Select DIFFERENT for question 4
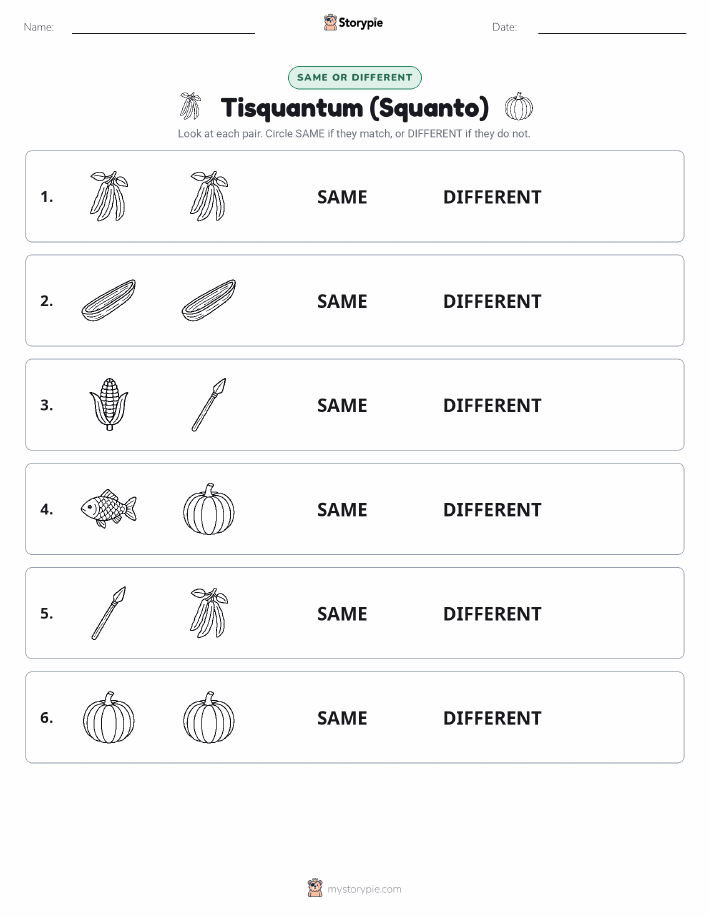Image resolution: width=709 pixels, height=917 pixels. (x=492, y=509)
